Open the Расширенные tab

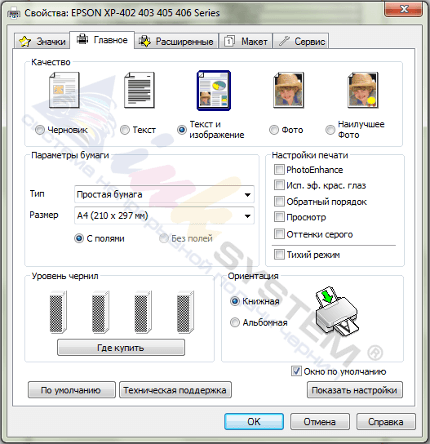point(176,41)
